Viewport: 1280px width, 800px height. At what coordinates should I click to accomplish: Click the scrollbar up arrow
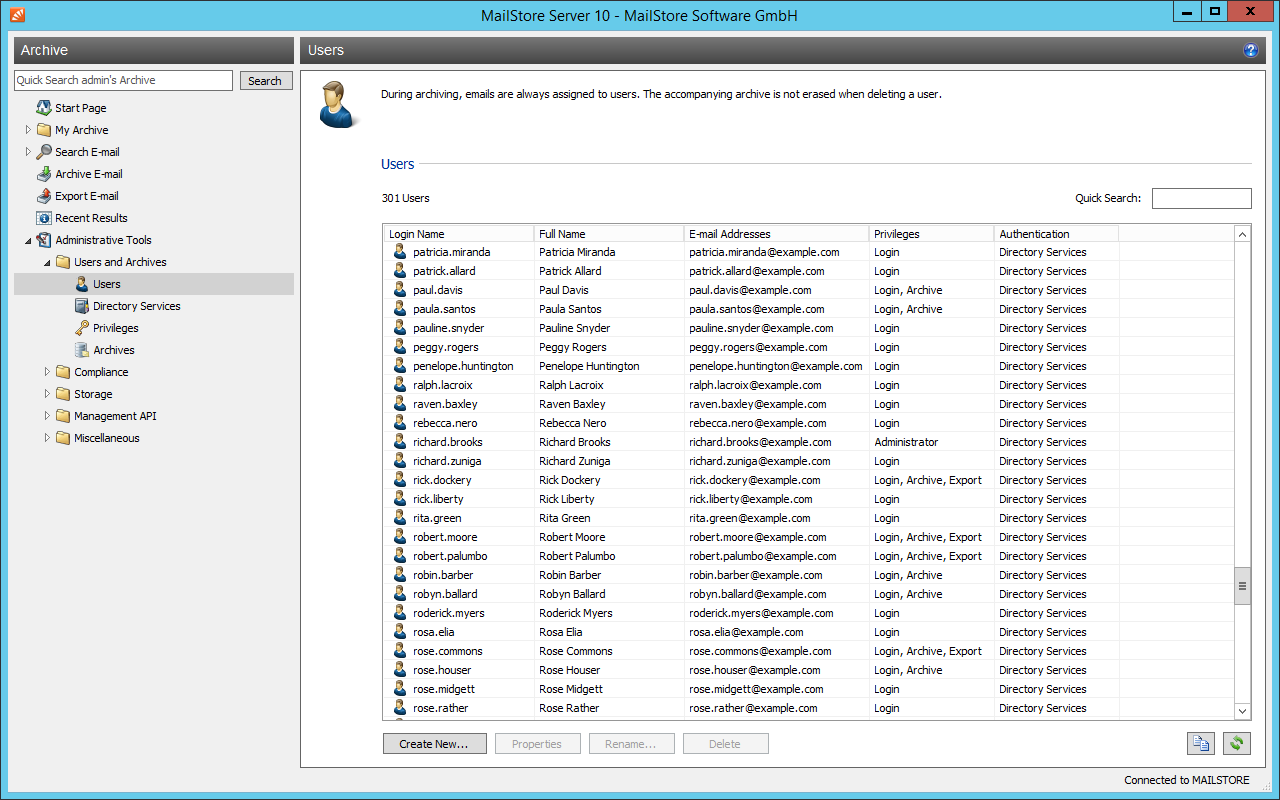tap(1243, 234)
